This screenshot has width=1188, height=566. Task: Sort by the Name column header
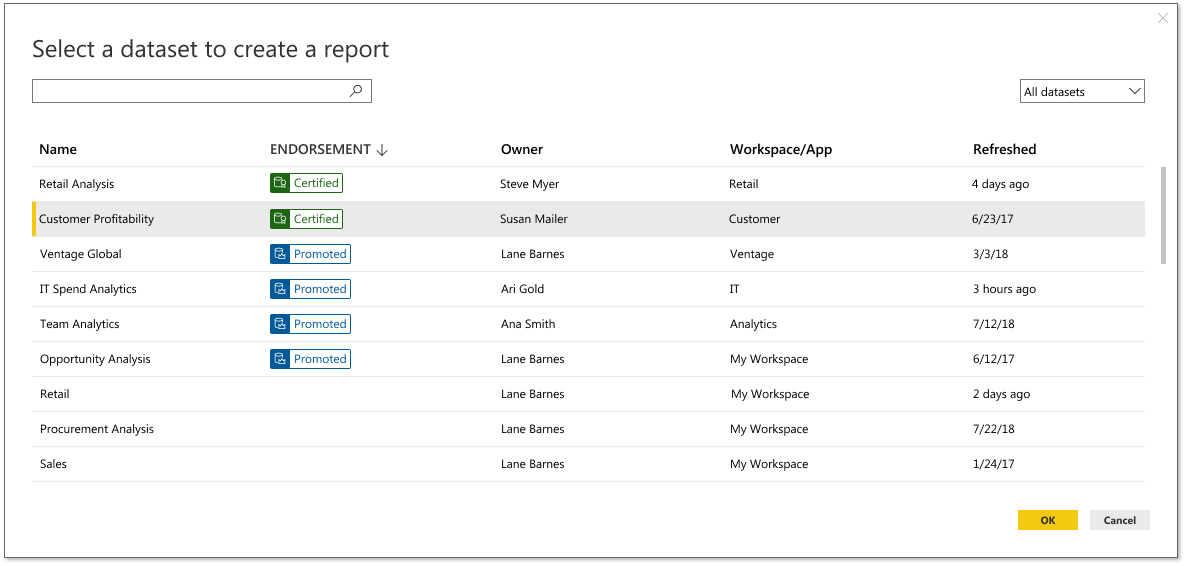pyautogui.click(x=58, y=150)
